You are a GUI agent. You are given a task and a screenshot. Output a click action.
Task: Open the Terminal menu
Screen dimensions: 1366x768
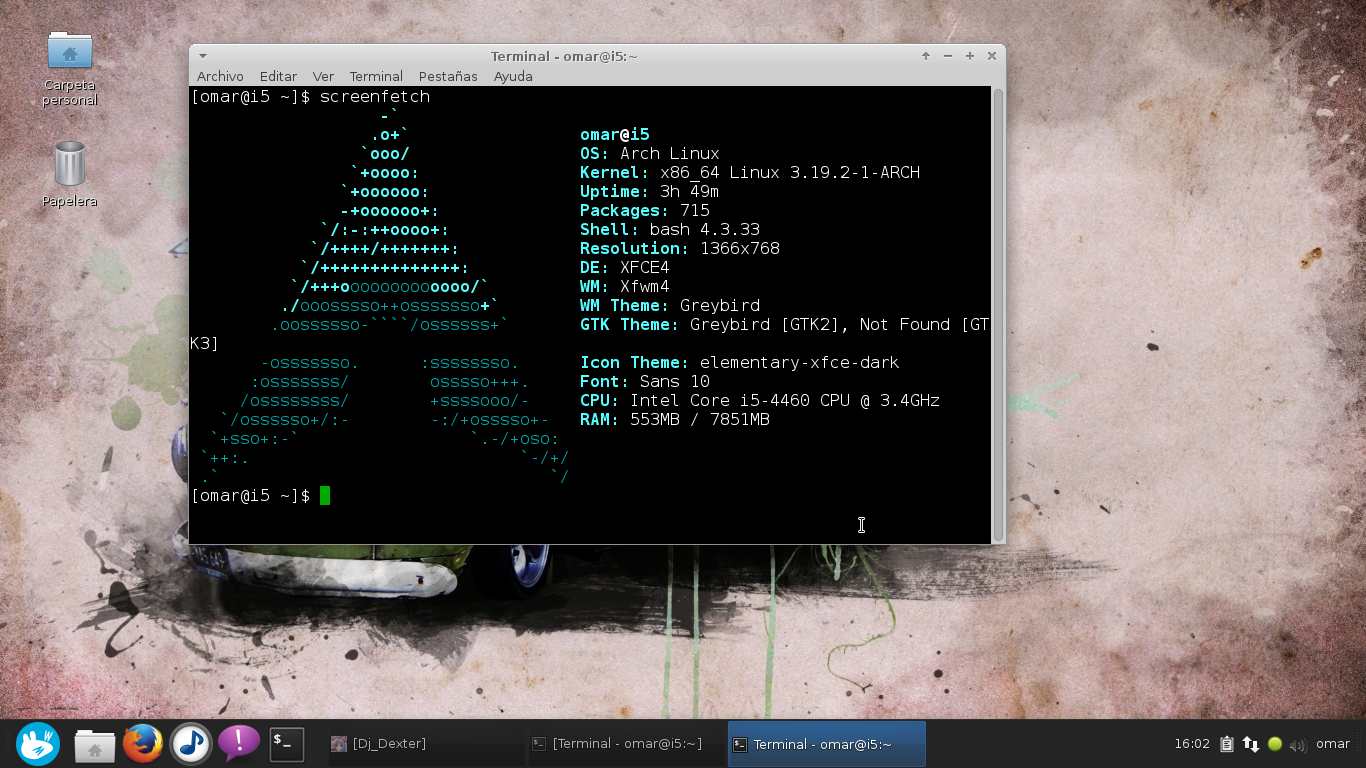point(376,76)
